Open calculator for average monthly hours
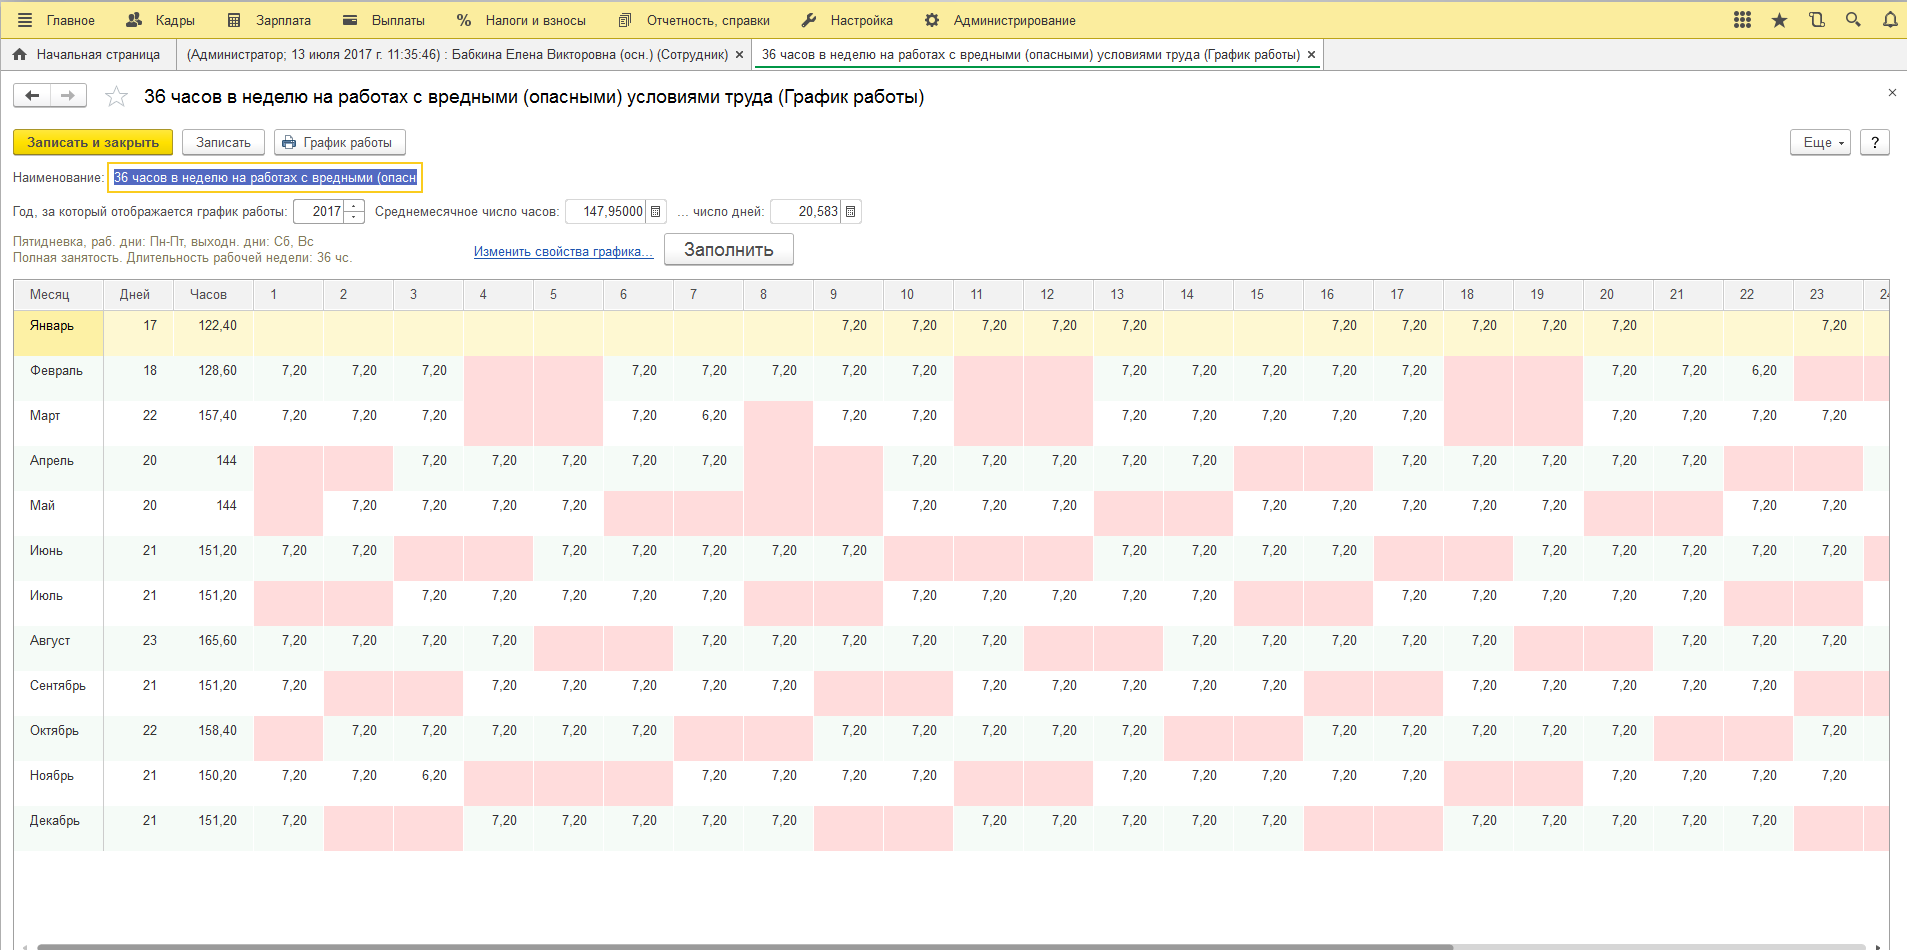The height and width of the screenshot is (950, 1907). pyautogui.click(x=656, y=212)
